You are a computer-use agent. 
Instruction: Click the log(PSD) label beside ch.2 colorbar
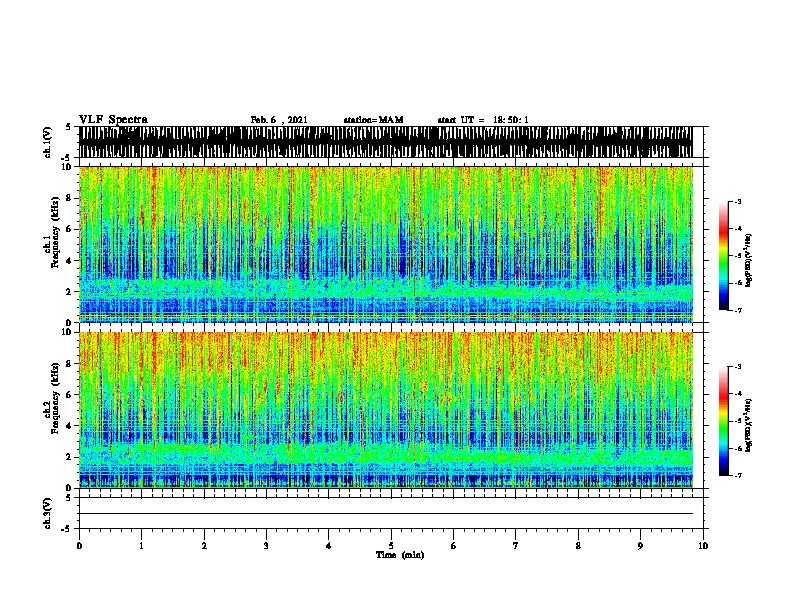click(x=749, y=425)
